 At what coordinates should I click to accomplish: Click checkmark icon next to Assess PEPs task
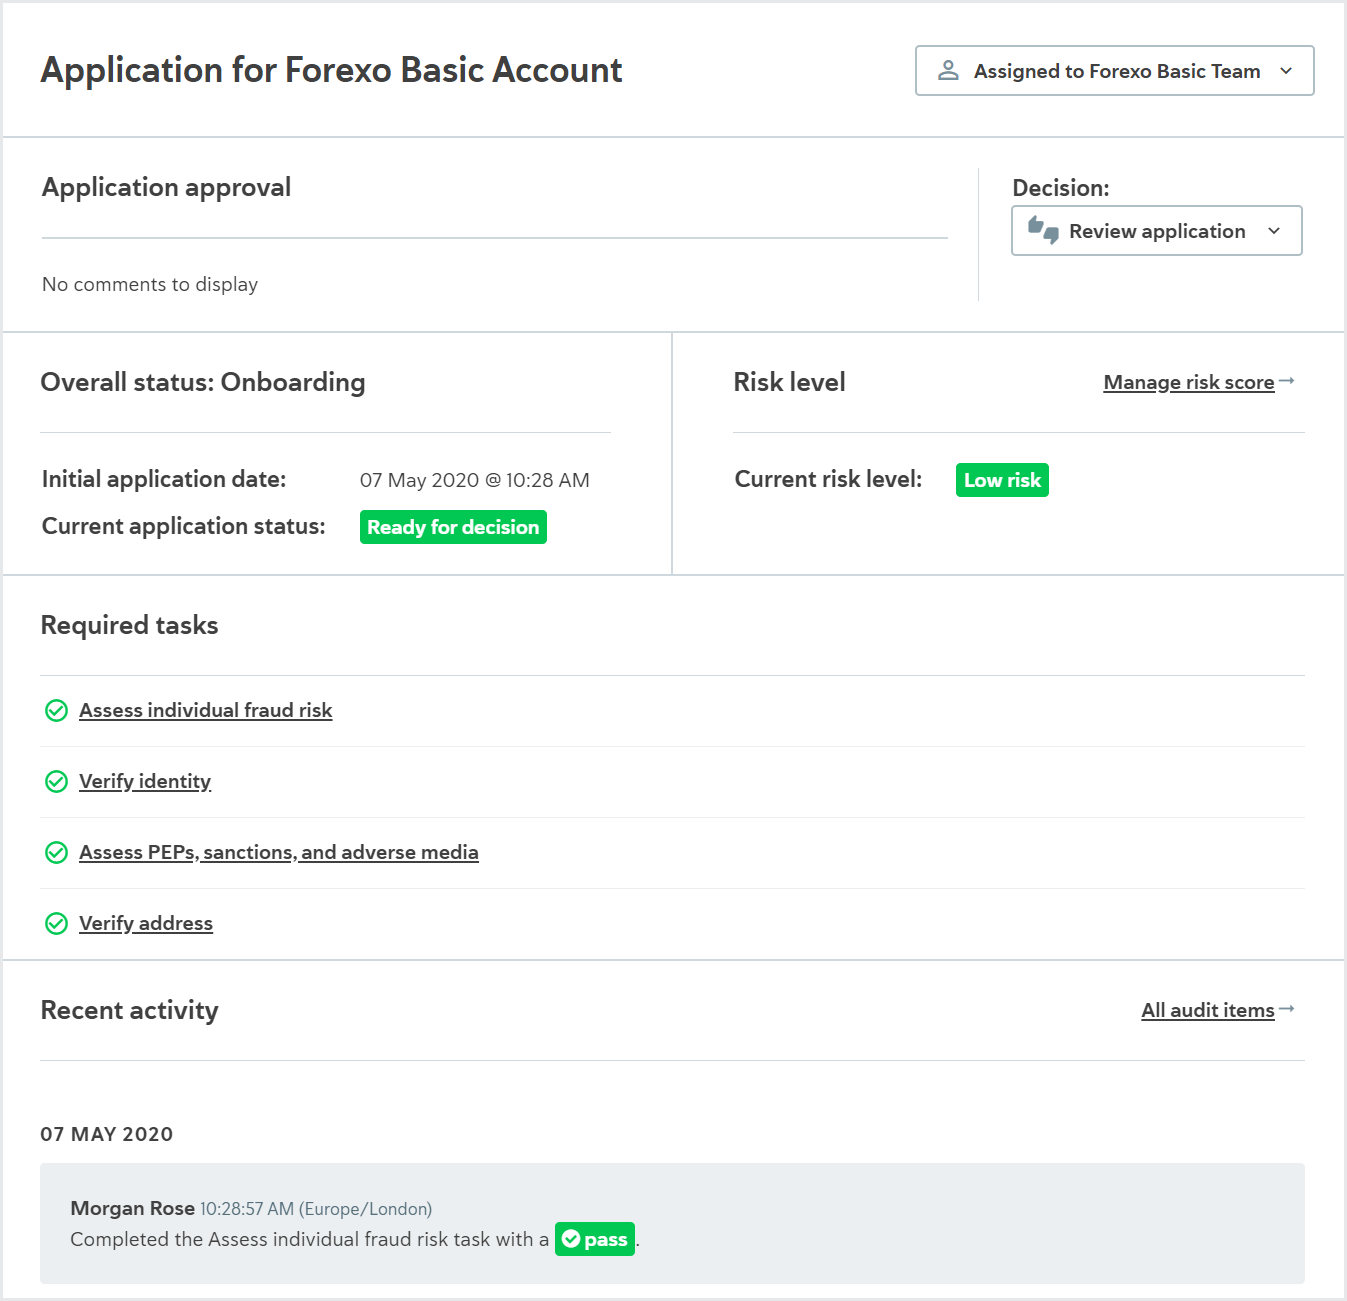pos(57,852)
